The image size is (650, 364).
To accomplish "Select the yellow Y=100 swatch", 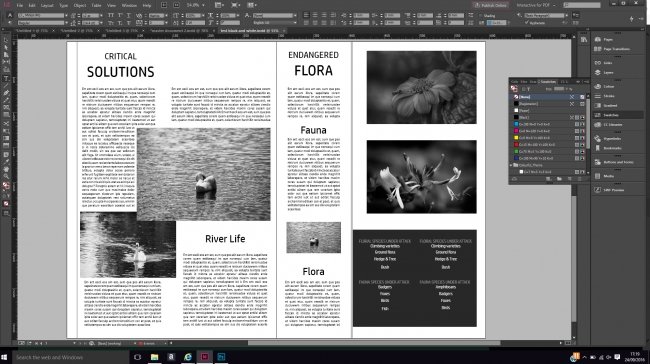I will [547, 138].
